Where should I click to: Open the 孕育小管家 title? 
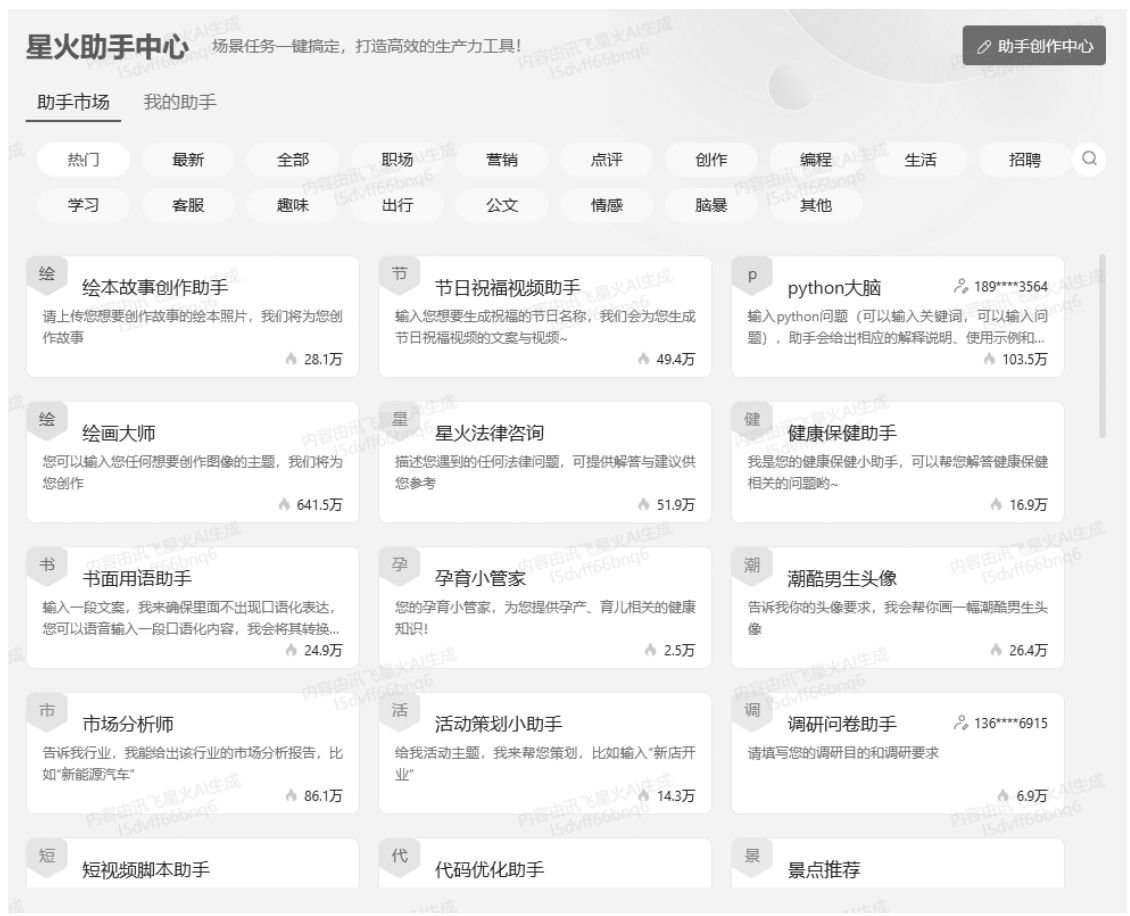click(x=480, y=579)
